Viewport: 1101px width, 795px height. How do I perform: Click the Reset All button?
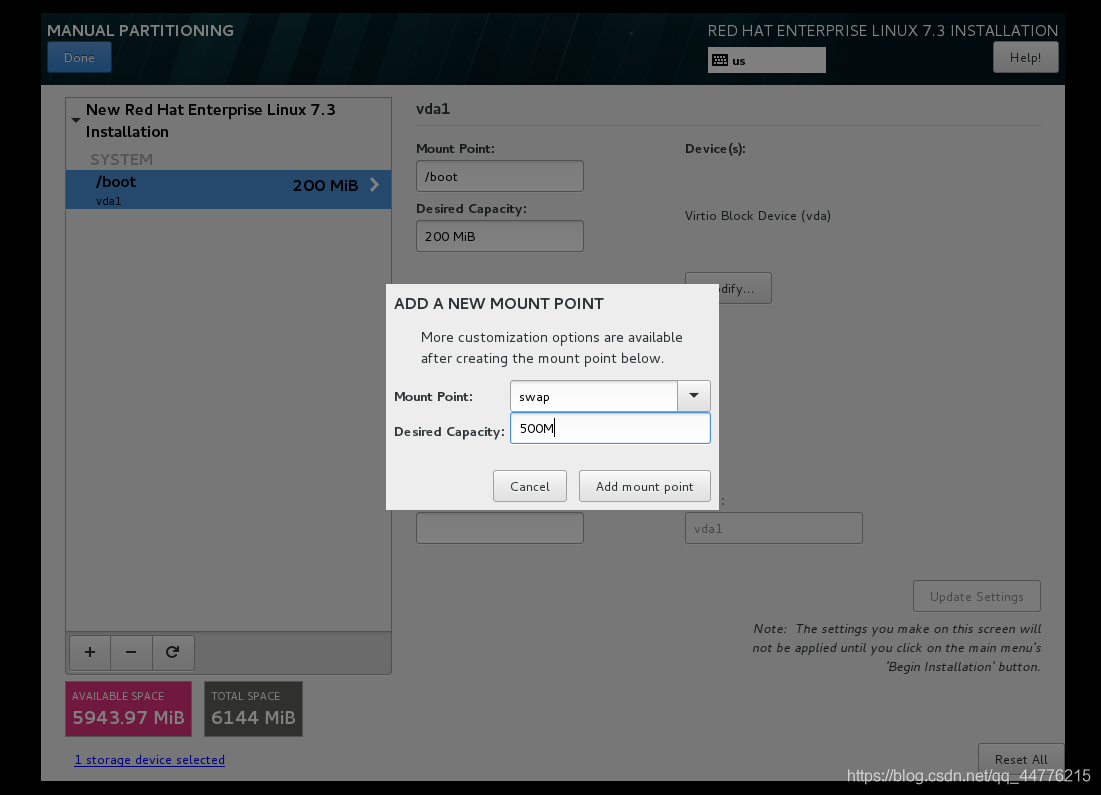pyautogui.click(x=1021, y=759)
